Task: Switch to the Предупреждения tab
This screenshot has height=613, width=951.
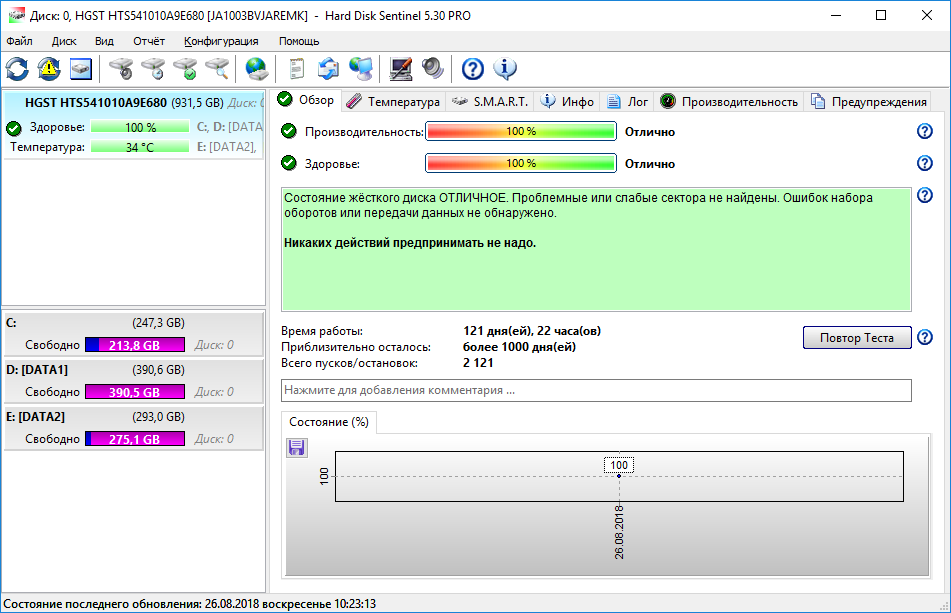Action: (869, 102)
